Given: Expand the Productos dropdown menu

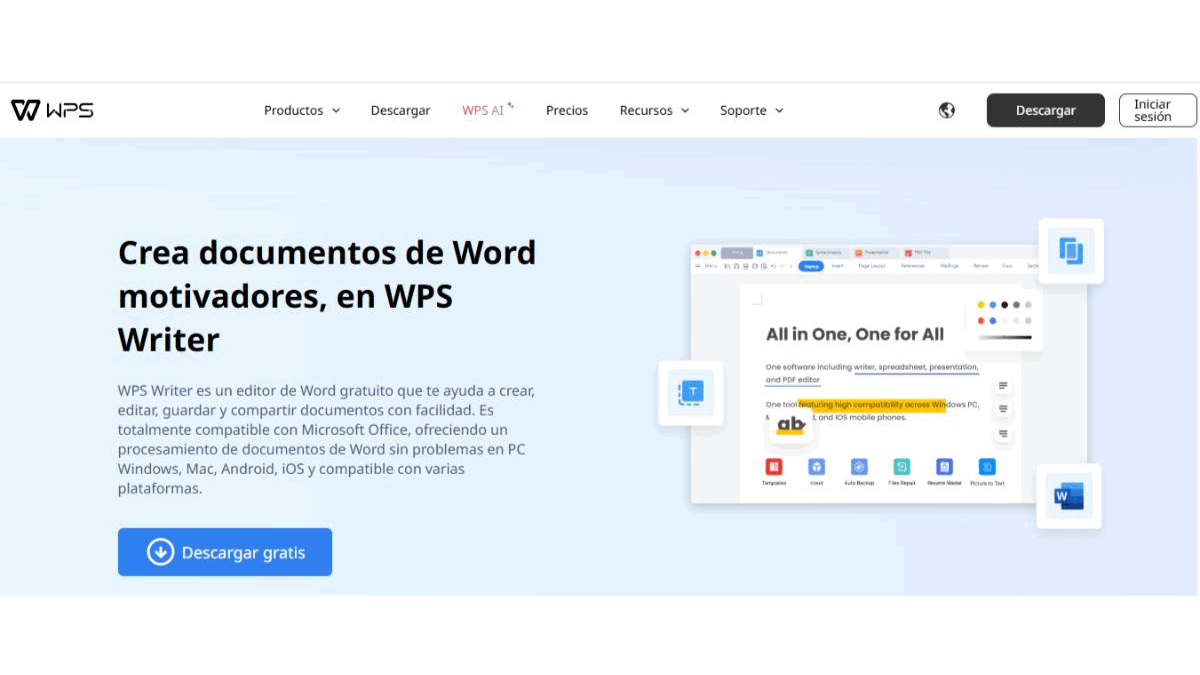Looking at the screenshot, I should [302, 110].
